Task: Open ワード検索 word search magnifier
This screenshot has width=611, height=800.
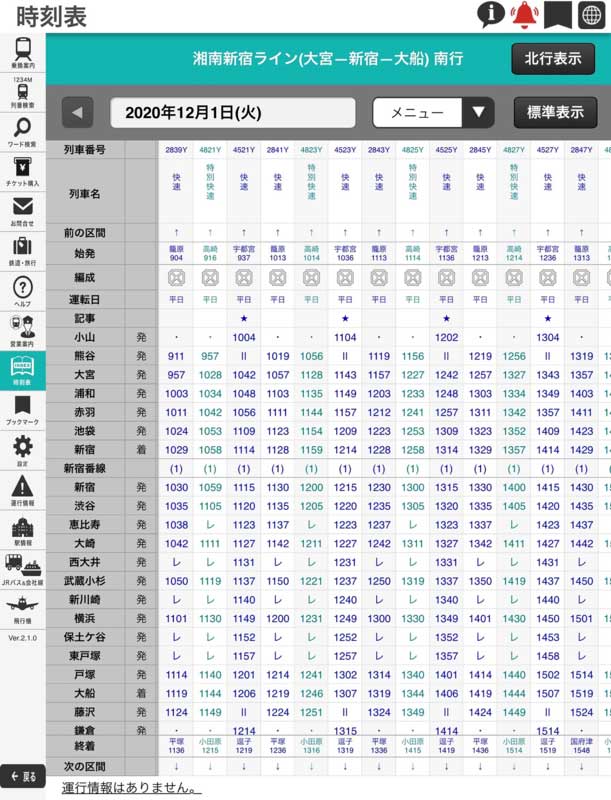Action: (x=23, y=132)
